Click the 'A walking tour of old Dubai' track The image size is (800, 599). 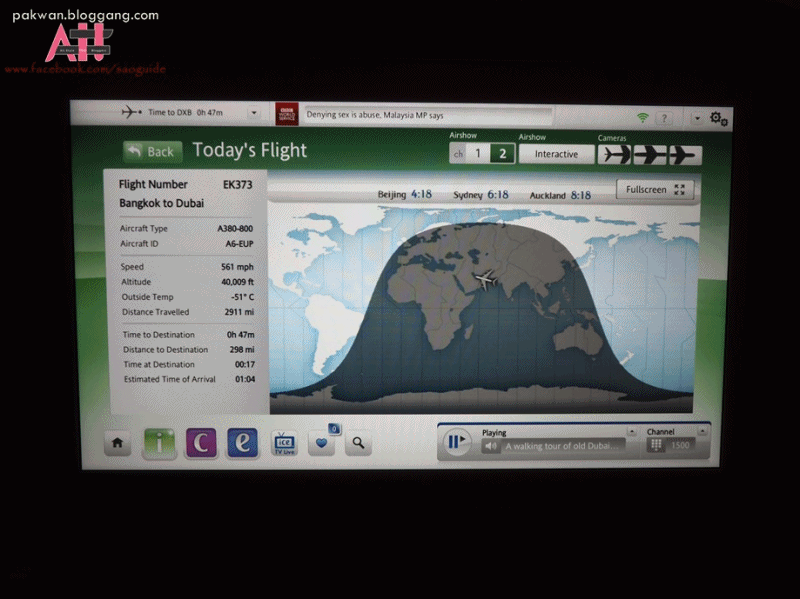561,446
